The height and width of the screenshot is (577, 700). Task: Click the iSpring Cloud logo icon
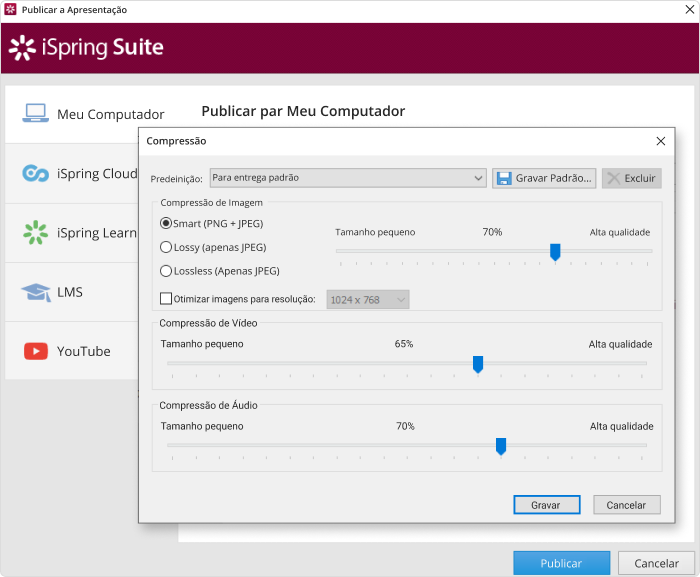click(x=35, y=173)
